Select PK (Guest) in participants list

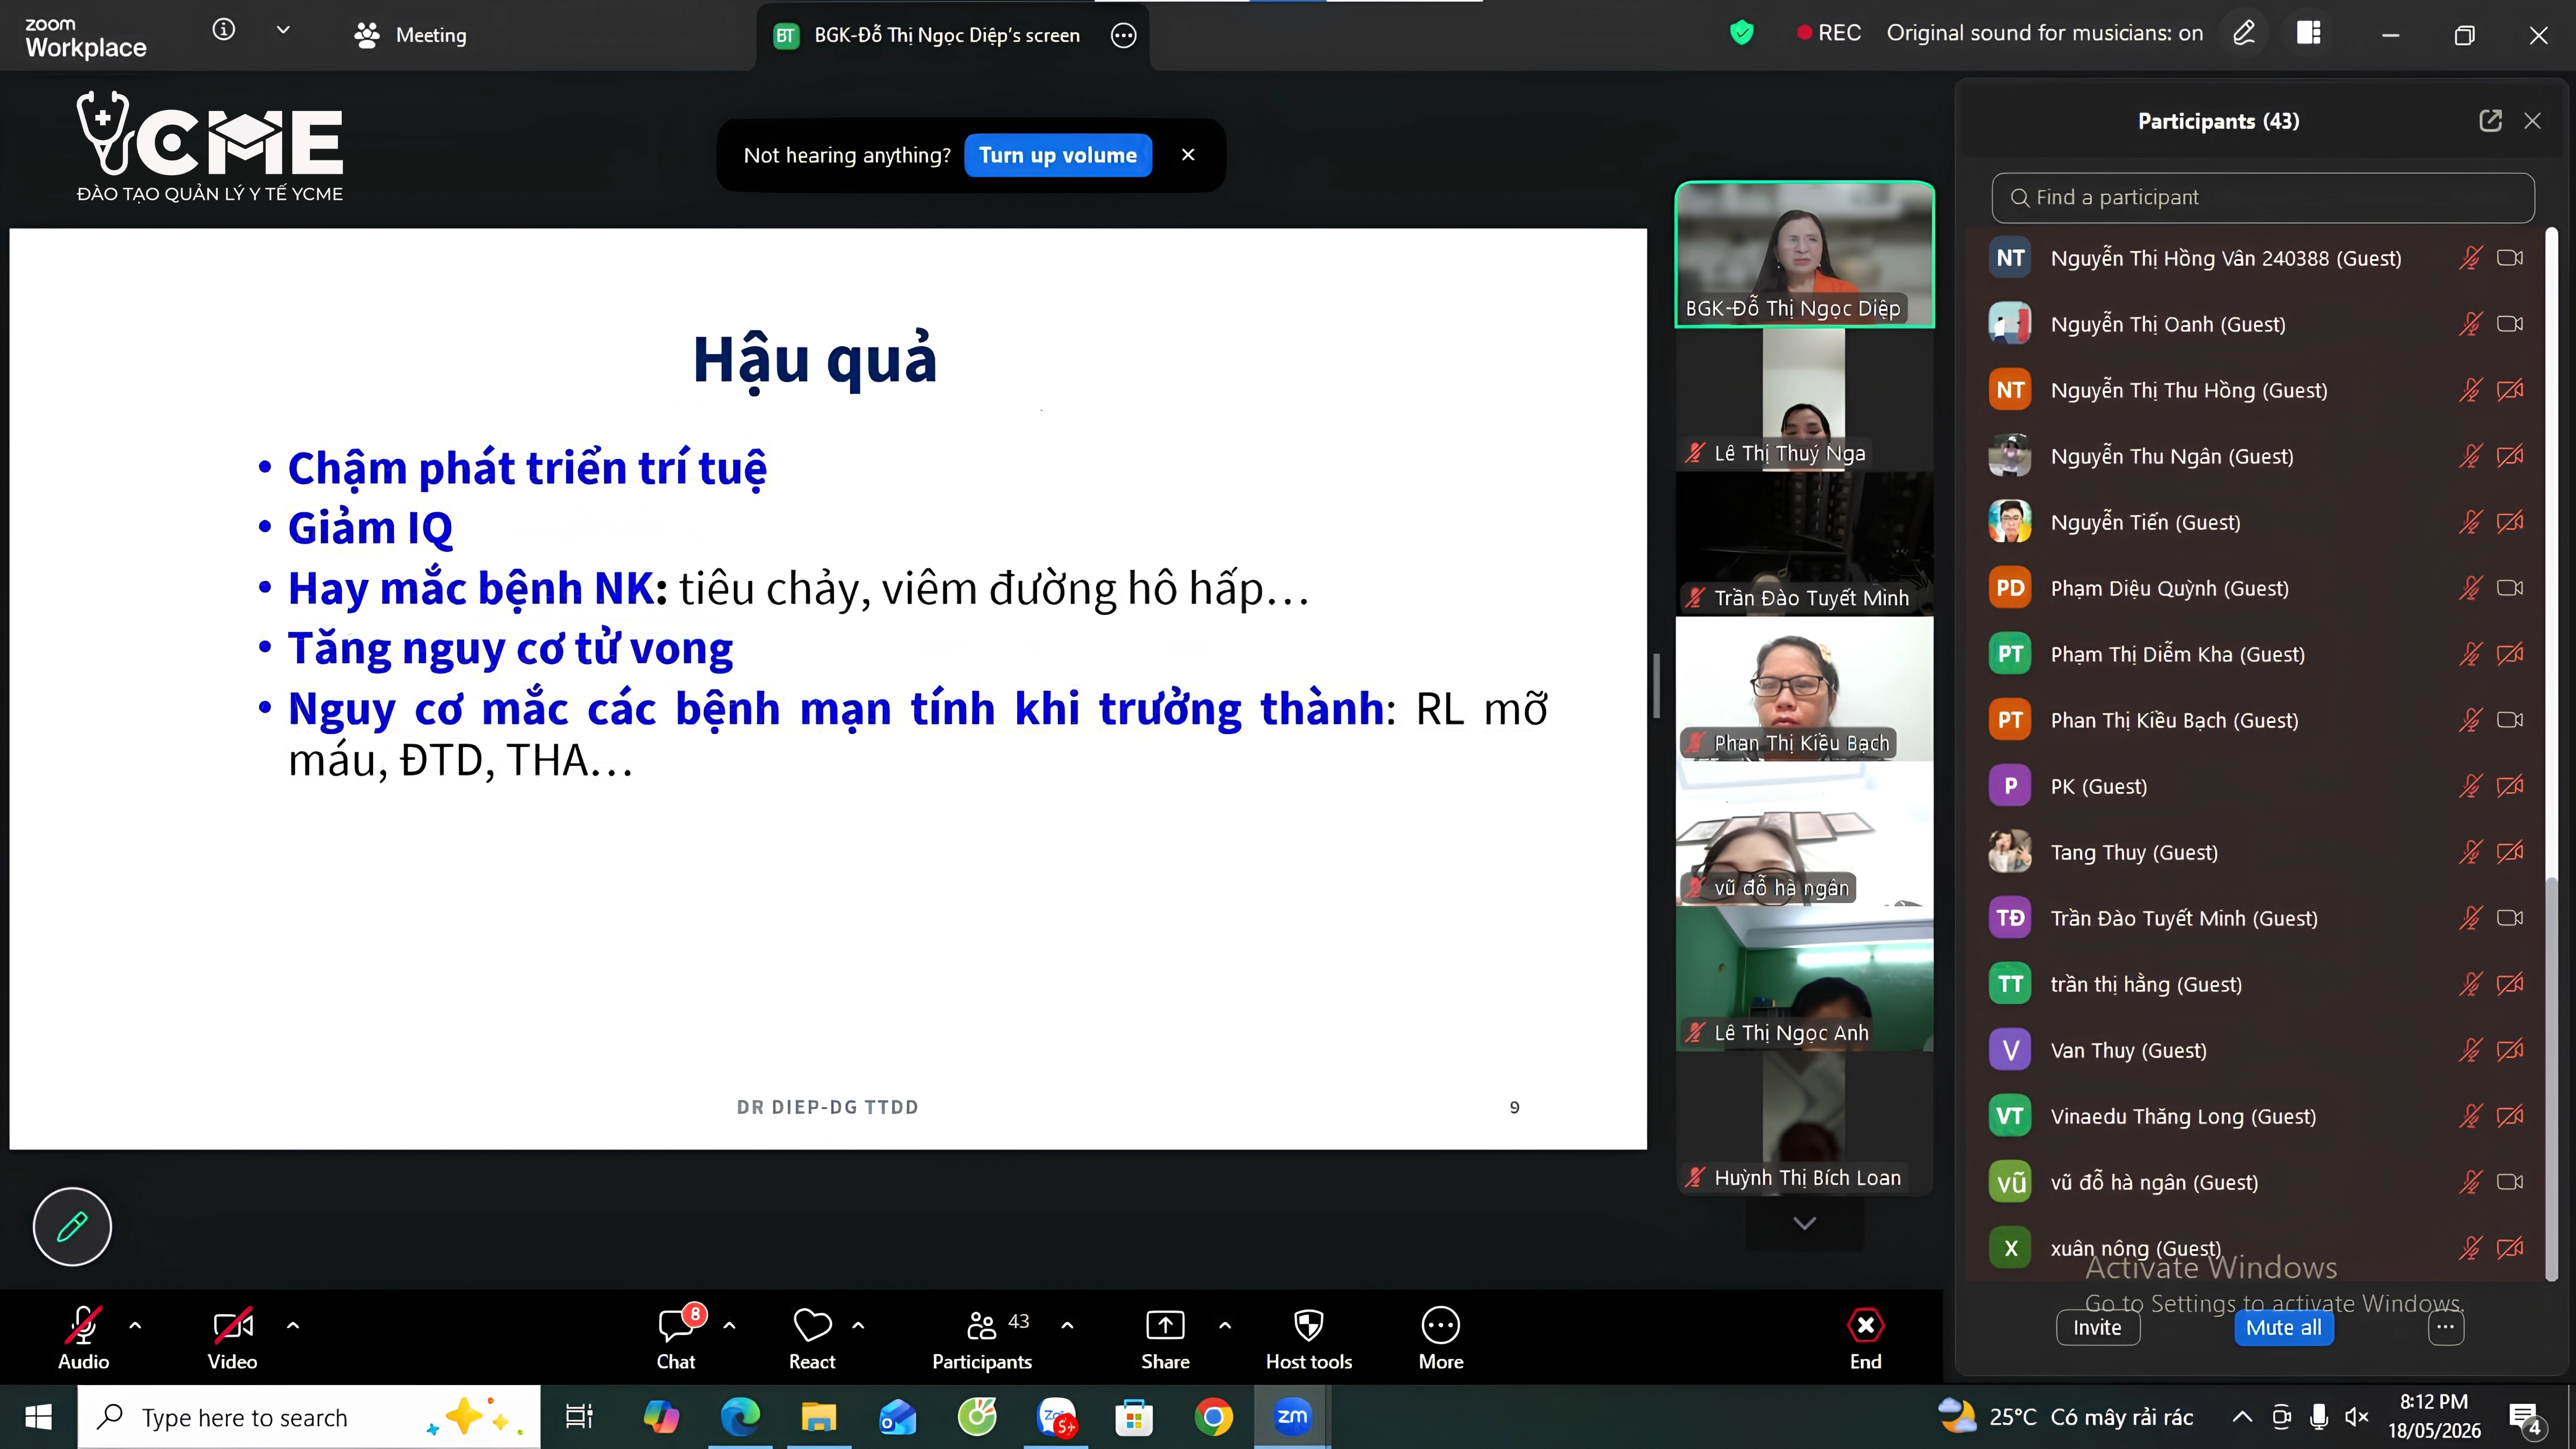2256,786
